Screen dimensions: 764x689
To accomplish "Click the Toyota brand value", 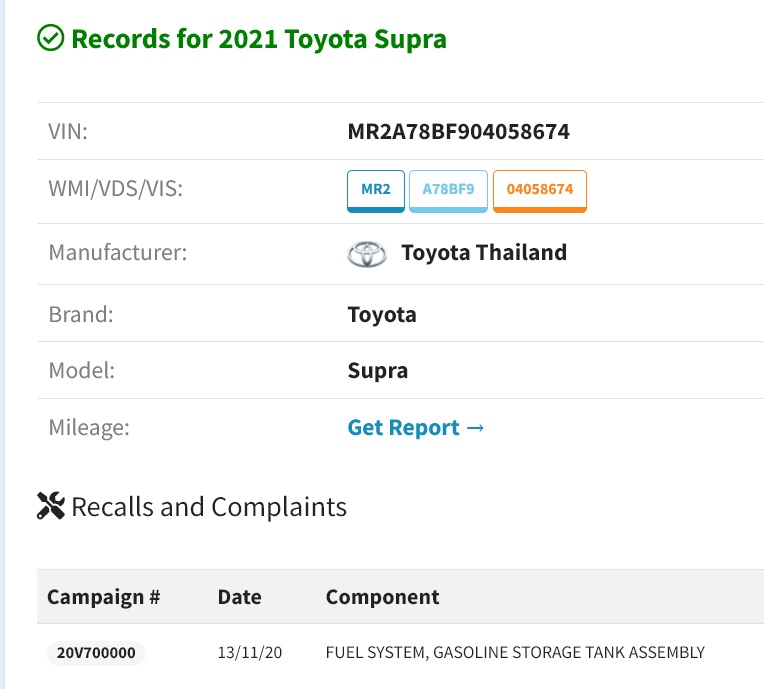I will (x=382, y=315).
